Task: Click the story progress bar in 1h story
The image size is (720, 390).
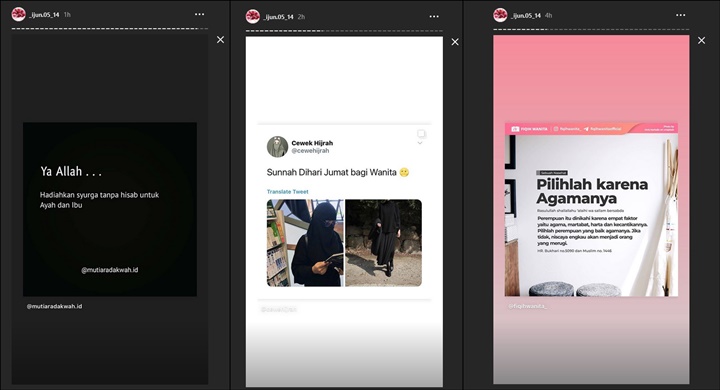Action: [109, 29]
